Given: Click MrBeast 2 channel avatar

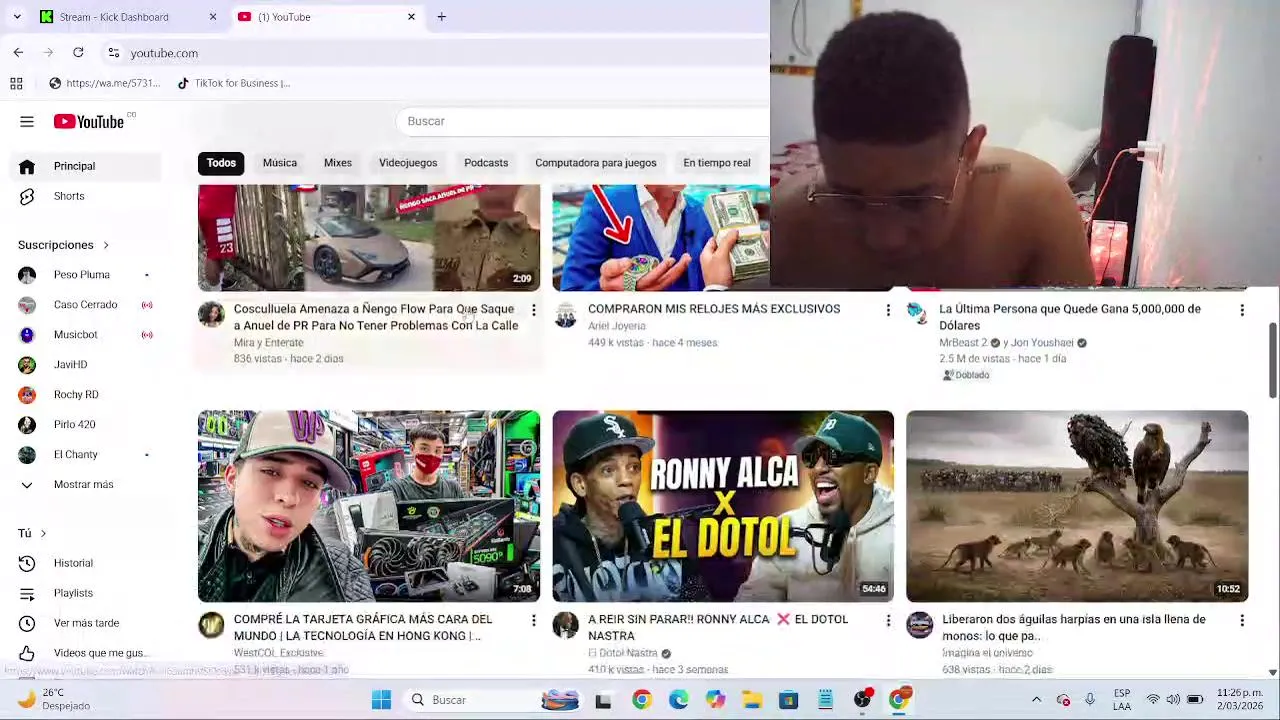Looking at the screenshot, I should (x=918, y=314).
